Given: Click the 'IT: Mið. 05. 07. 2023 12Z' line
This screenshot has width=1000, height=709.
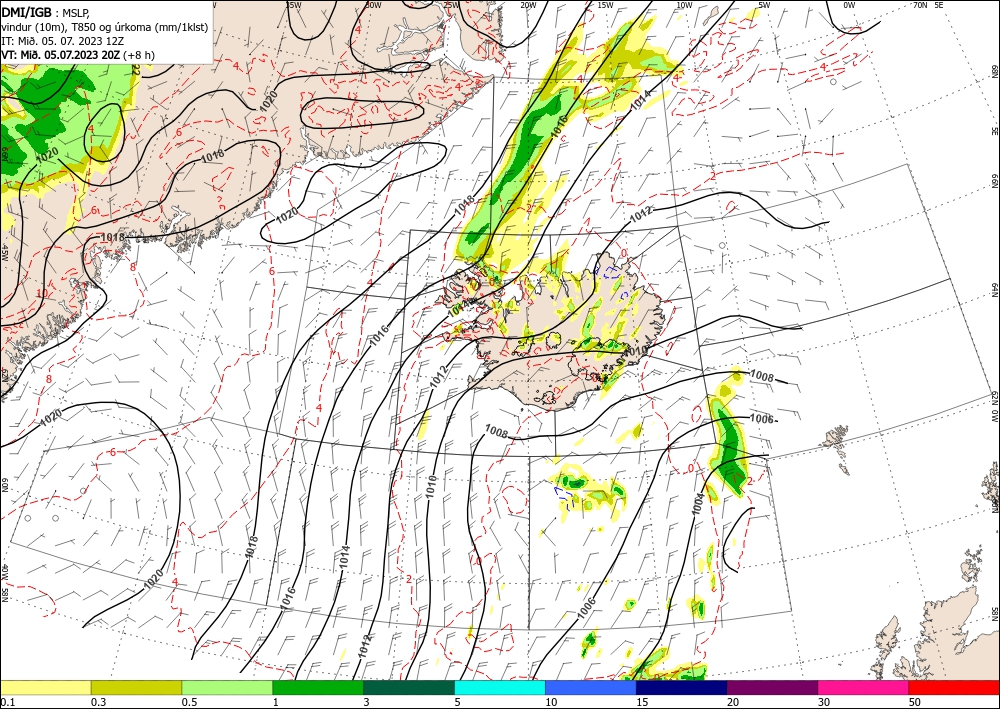Looking at the screenshot, I should [62, 41].
